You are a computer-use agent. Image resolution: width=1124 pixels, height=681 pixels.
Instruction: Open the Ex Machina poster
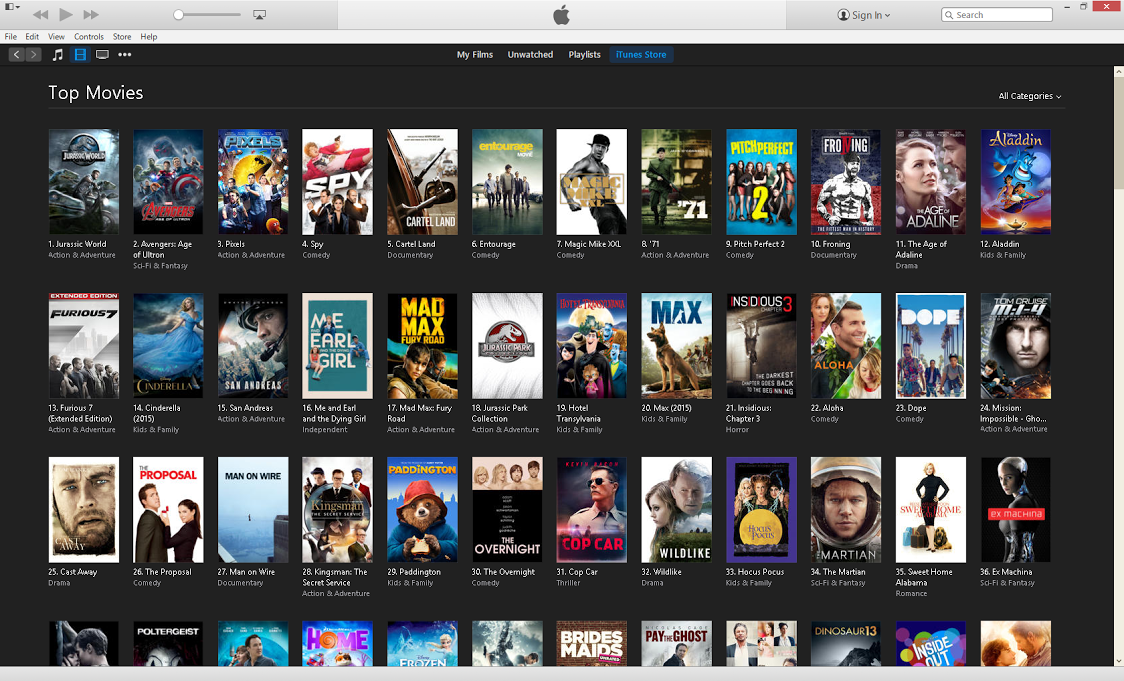coord(1016,510)
